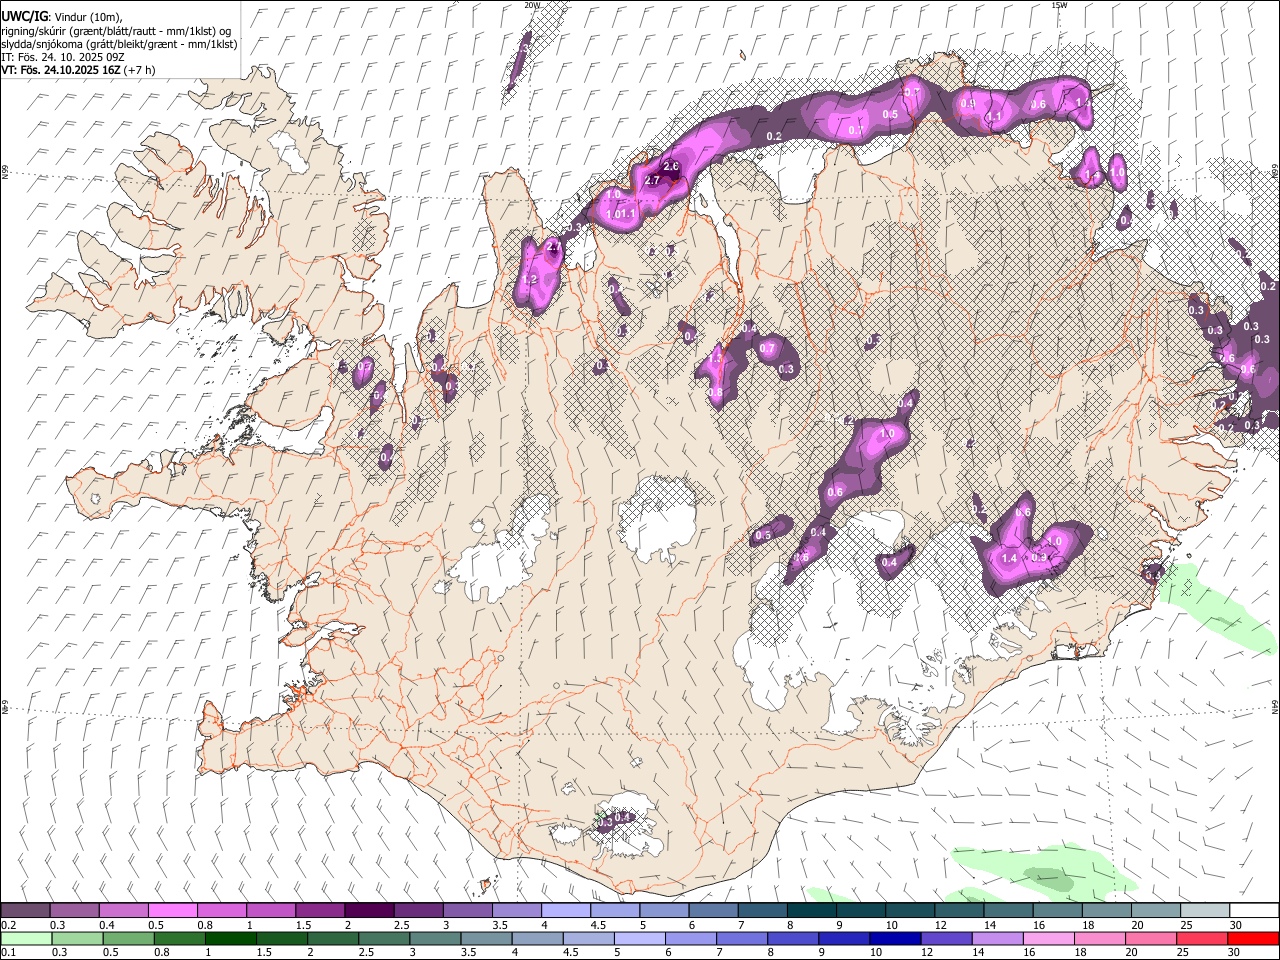
Task: Click white upper legend swatch at 30
Action: tap(1255, 911)
